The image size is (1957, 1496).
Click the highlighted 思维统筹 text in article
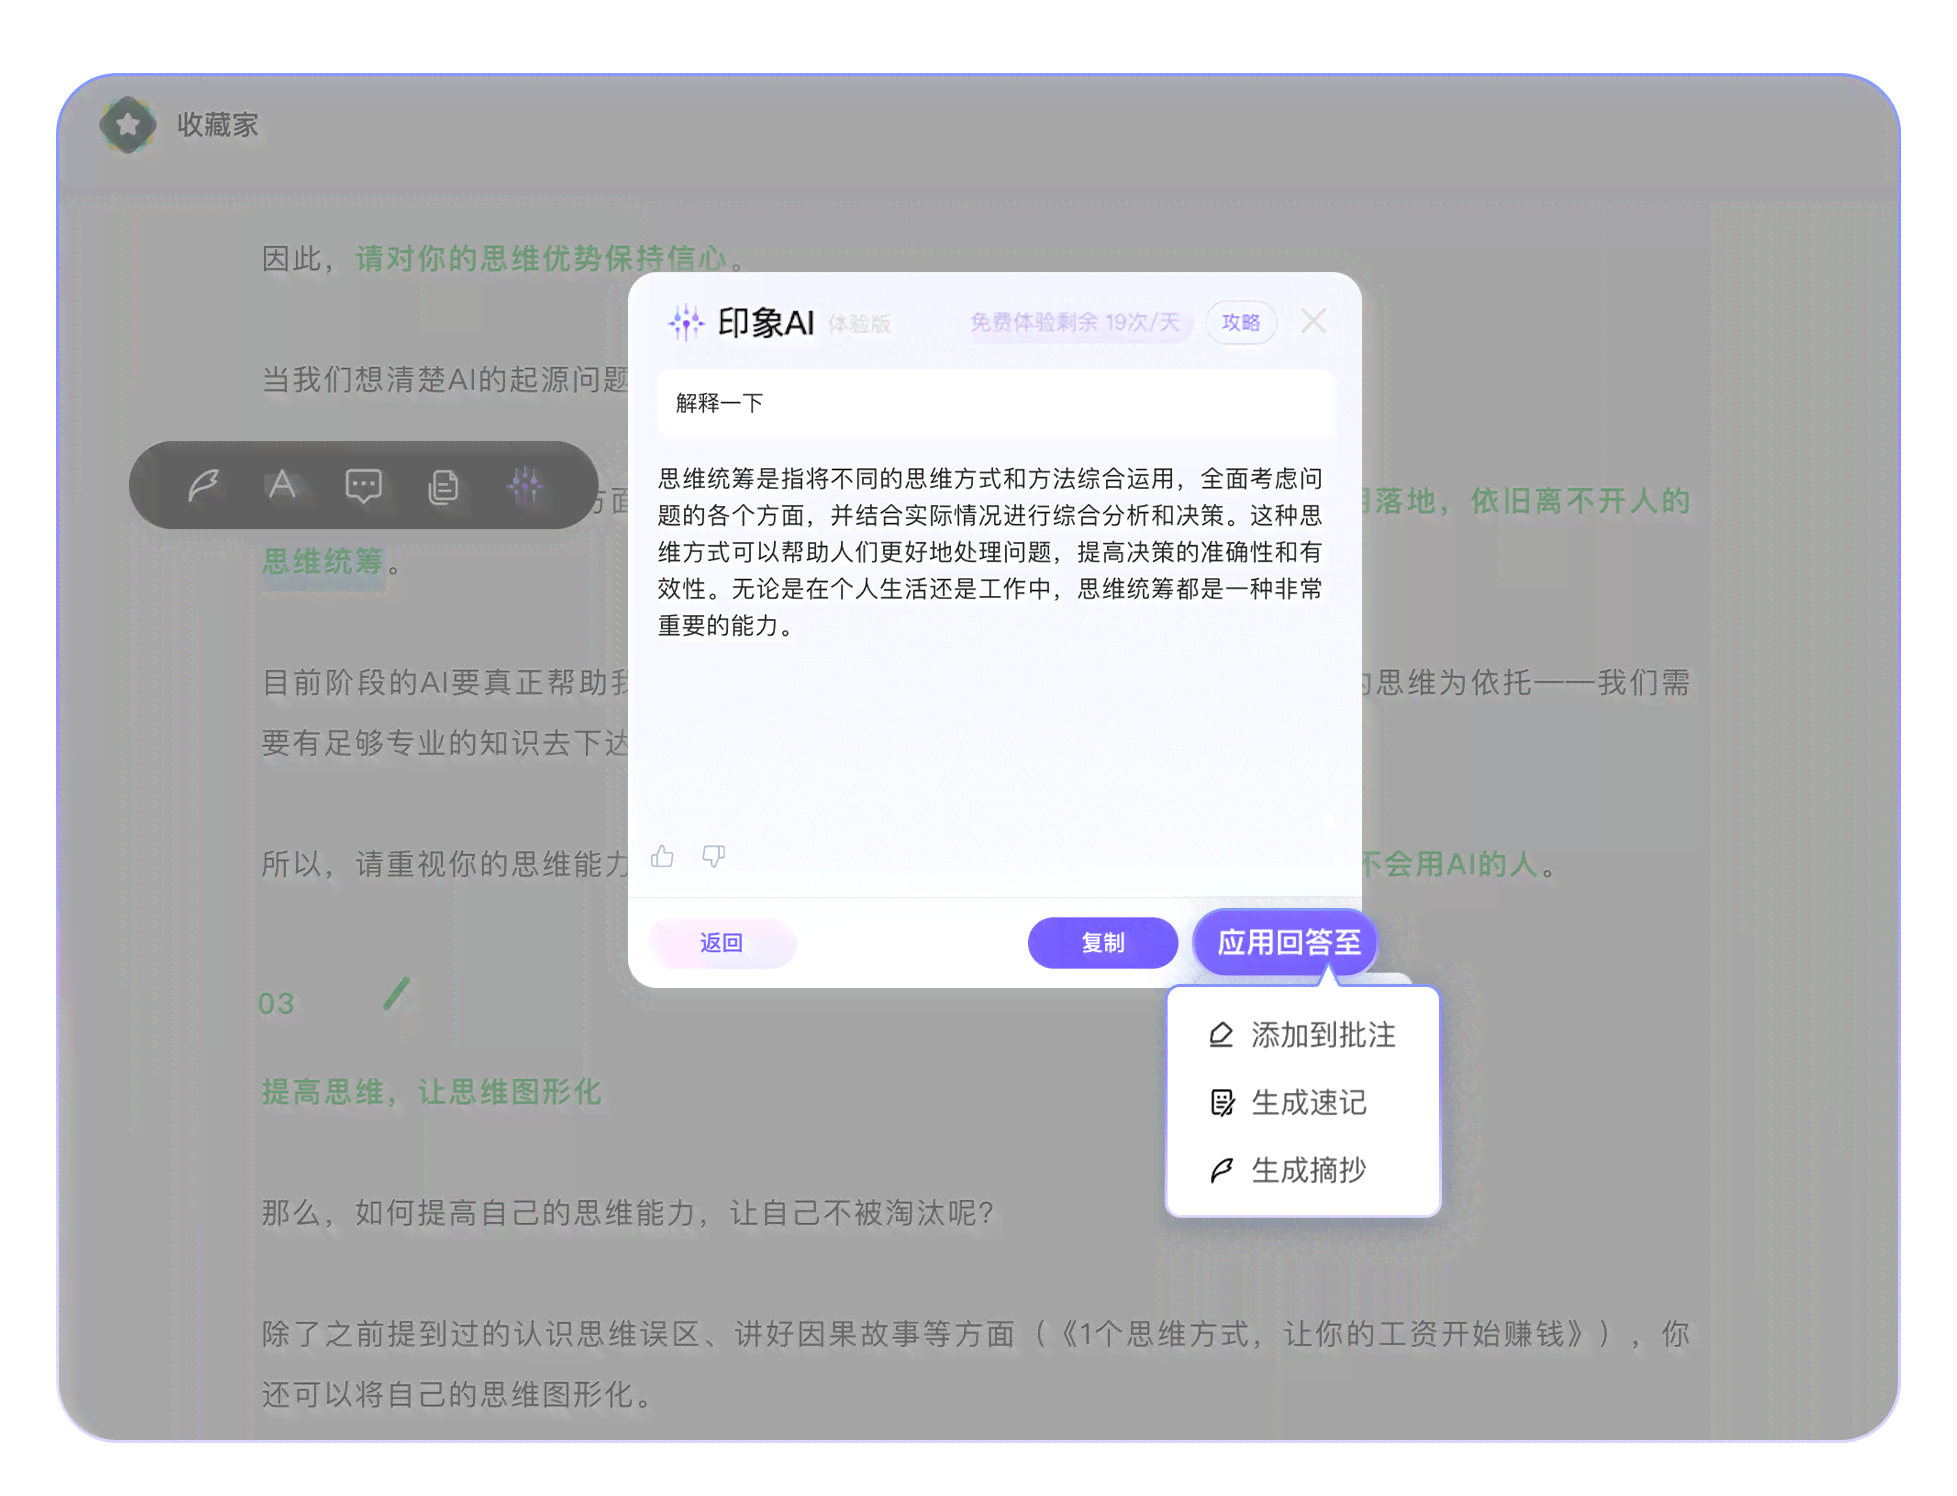coord(323,562)
